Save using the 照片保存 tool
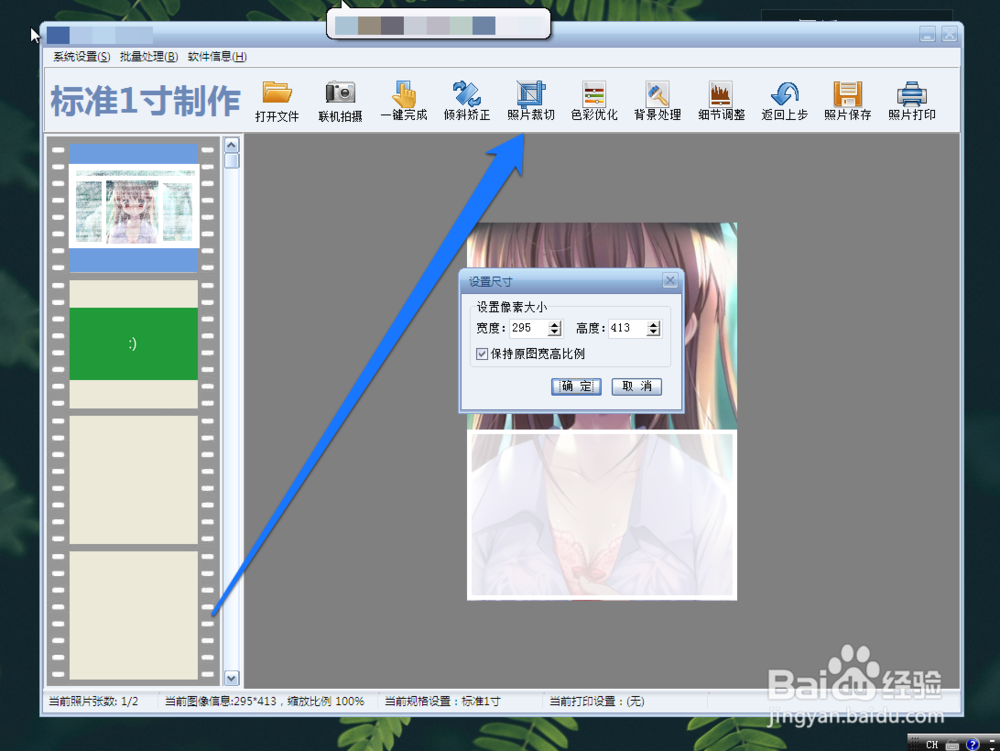 click(848, 101)
